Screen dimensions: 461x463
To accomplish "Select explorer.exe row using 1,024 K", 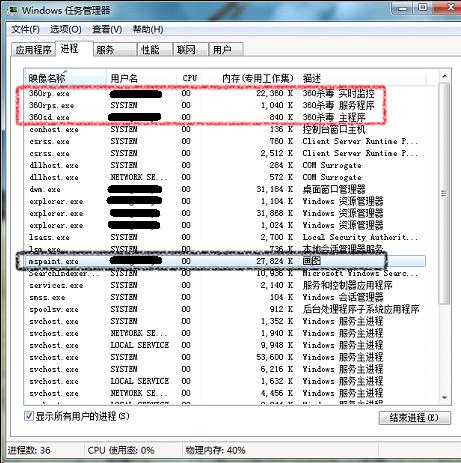I will [225, 225].
